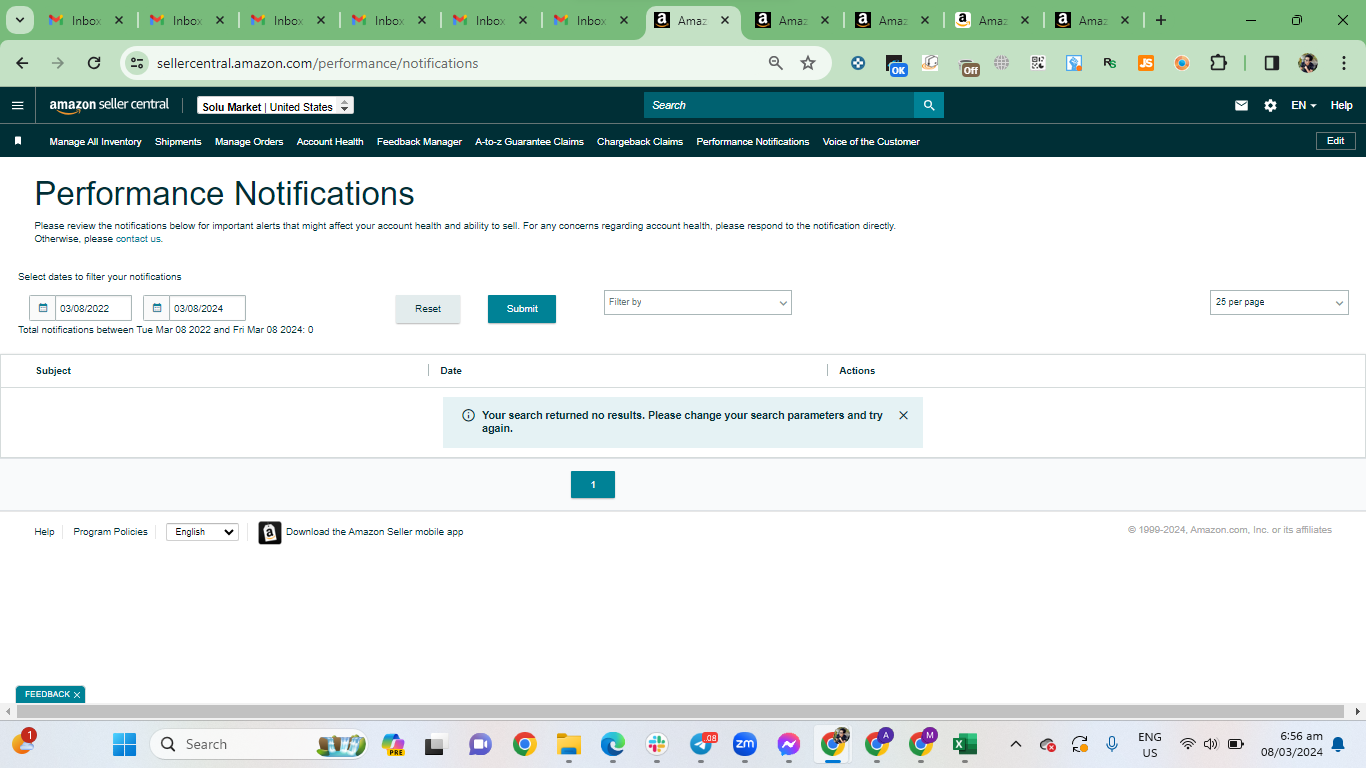This screenshot has width=1366, height=768.
Task: Expand the EN language dropdown
Action: point(1303,105)
